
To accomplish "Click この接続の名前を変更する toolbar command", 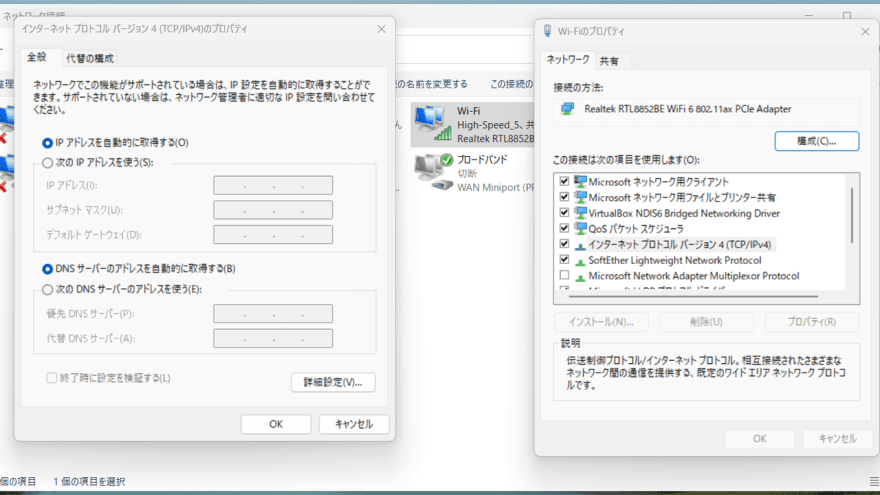I will (432, 84).
